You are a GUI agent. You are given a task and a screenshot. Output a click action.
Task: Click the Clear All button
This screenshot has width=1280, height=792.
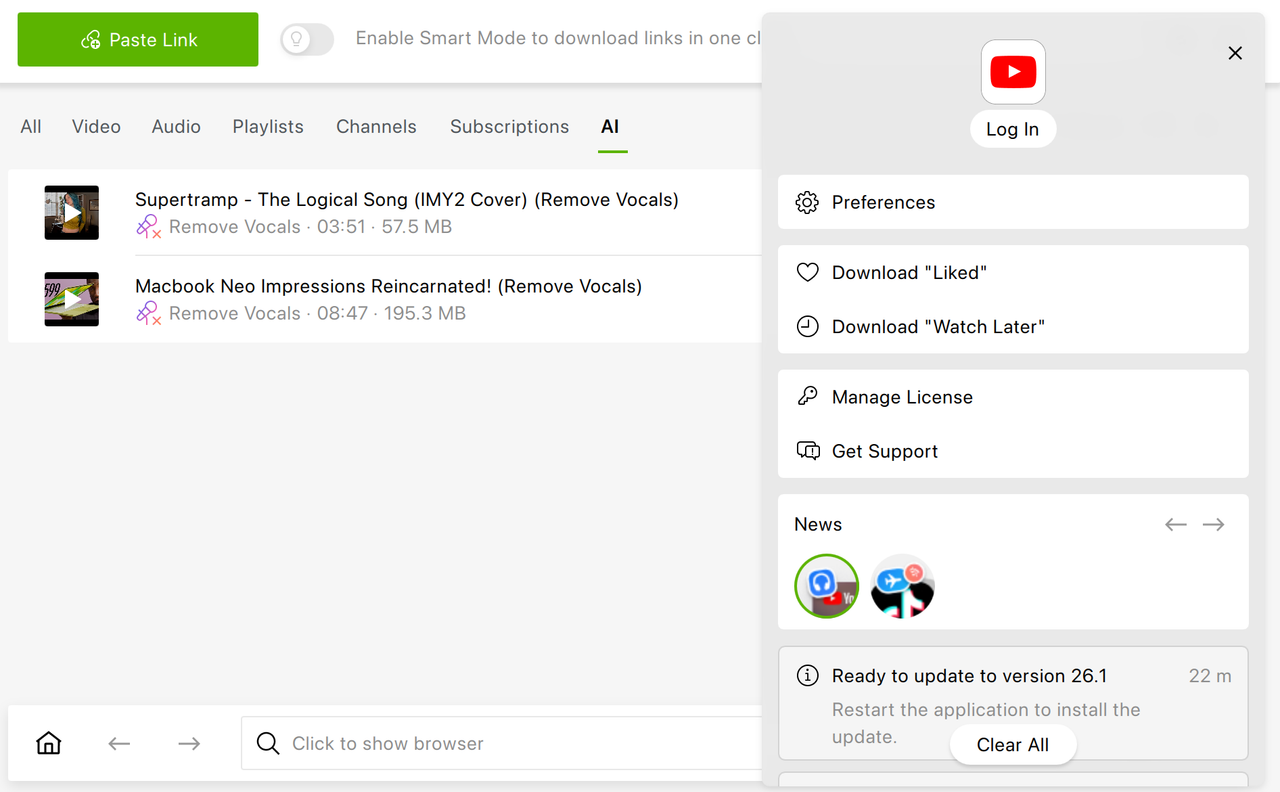click(x=1013, y=745)
